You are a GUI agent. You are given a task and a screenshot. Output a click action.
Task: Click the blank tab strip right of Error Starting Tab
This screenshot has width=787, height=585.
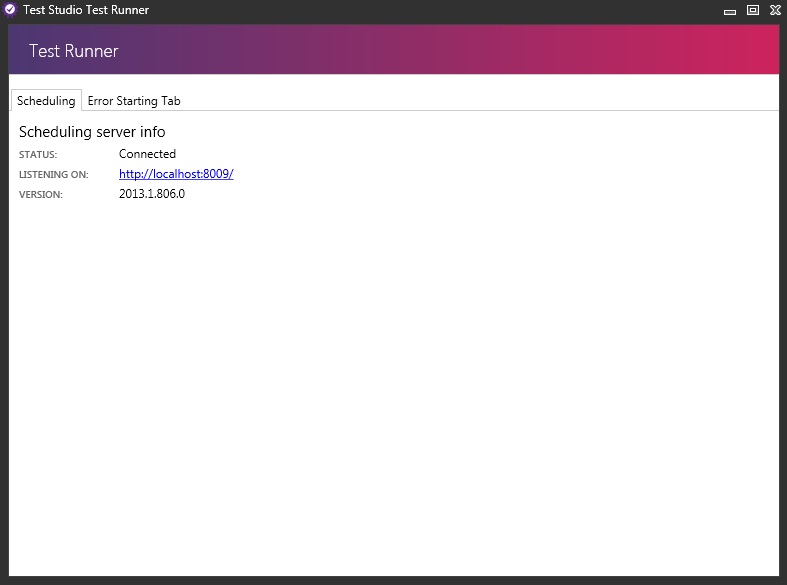click(x=480, y=100)
